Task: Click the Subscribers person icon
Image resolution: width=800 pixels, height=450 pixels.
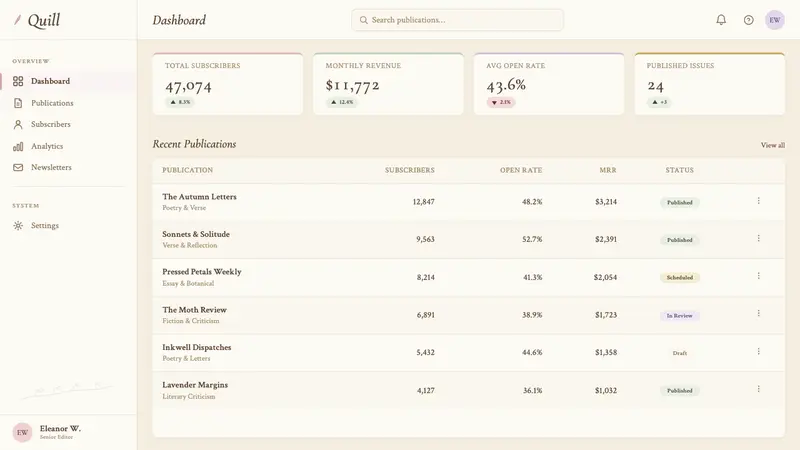Action: click(18, 124)
